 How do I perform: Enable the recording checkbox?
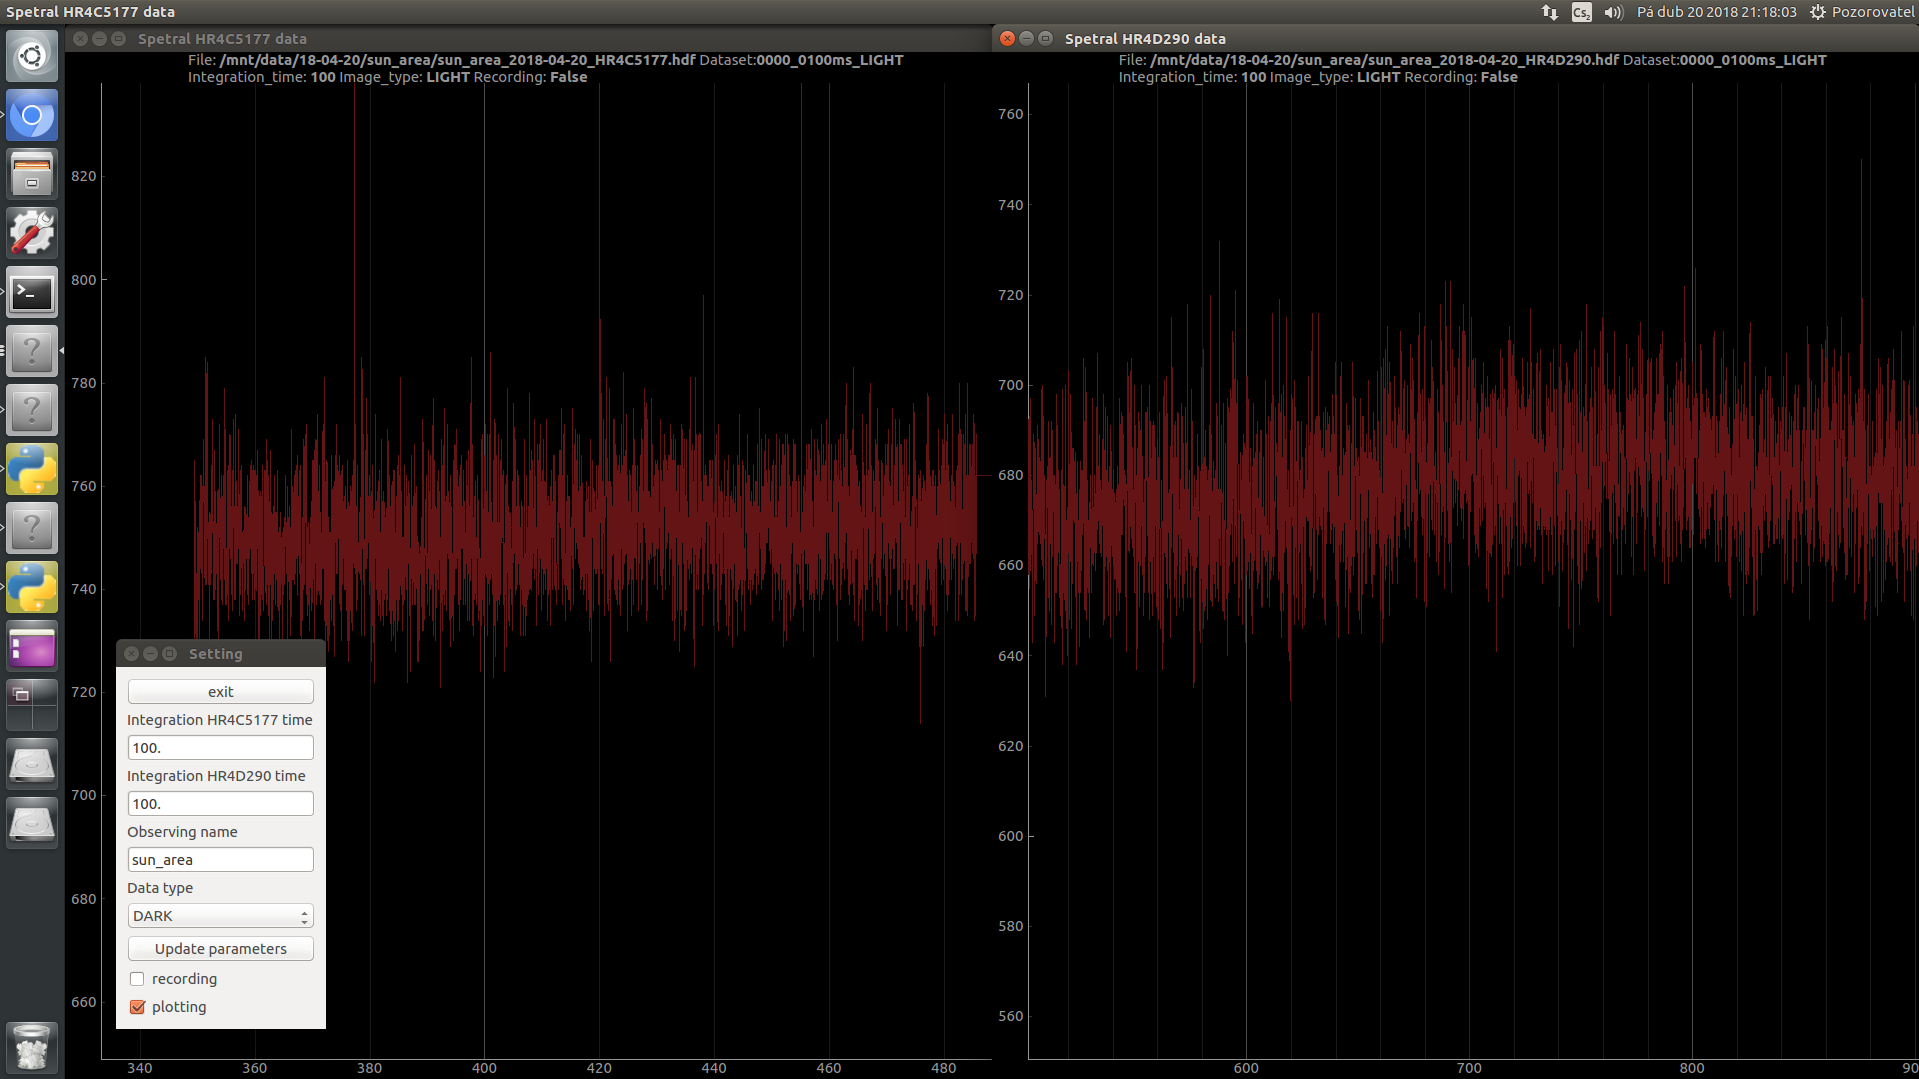click(137, 979)
